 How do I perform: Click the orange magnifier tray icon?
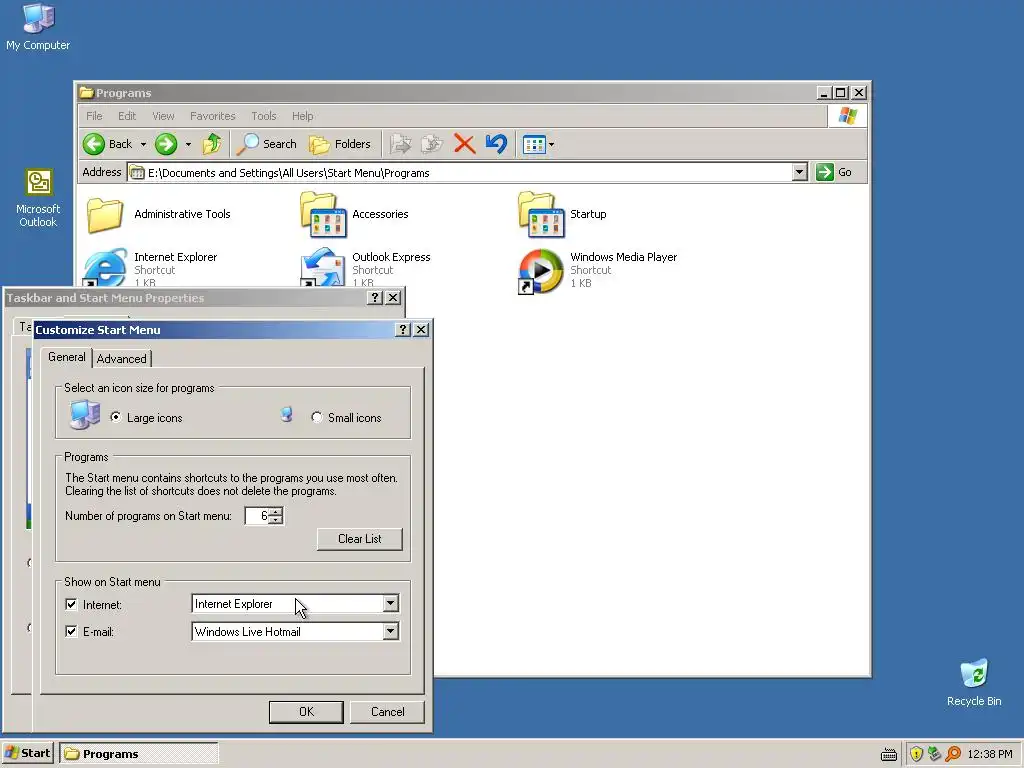[953, 754]
